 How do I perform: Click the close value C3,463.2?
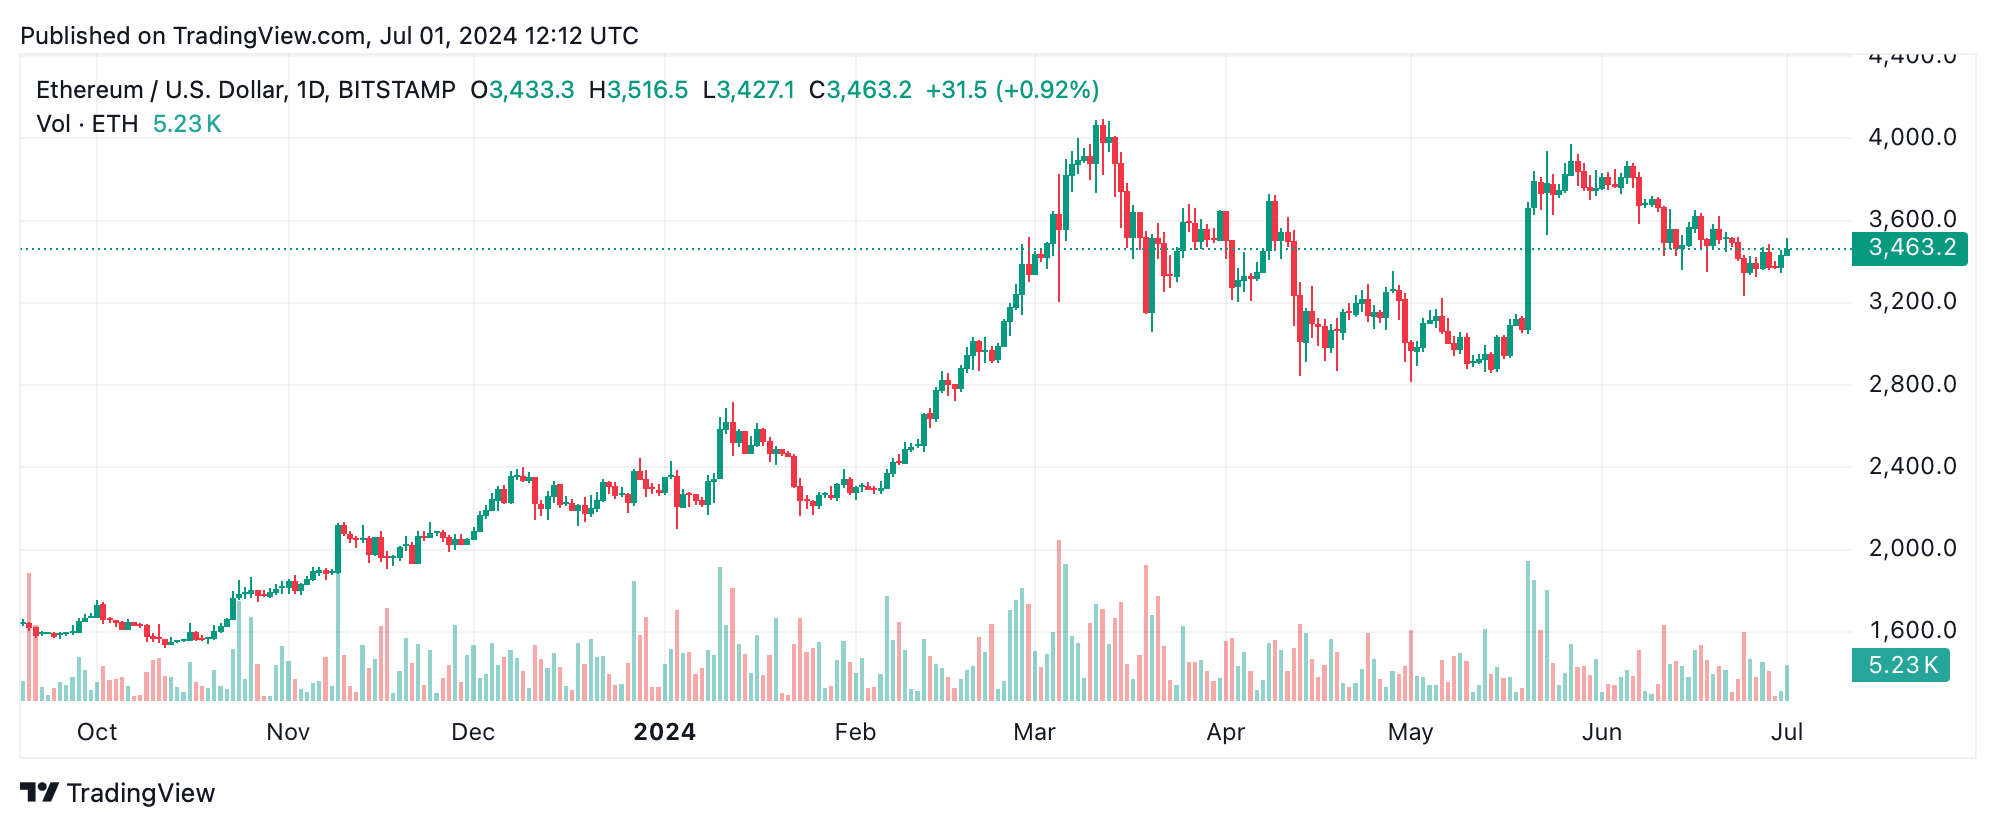(860, 90)
